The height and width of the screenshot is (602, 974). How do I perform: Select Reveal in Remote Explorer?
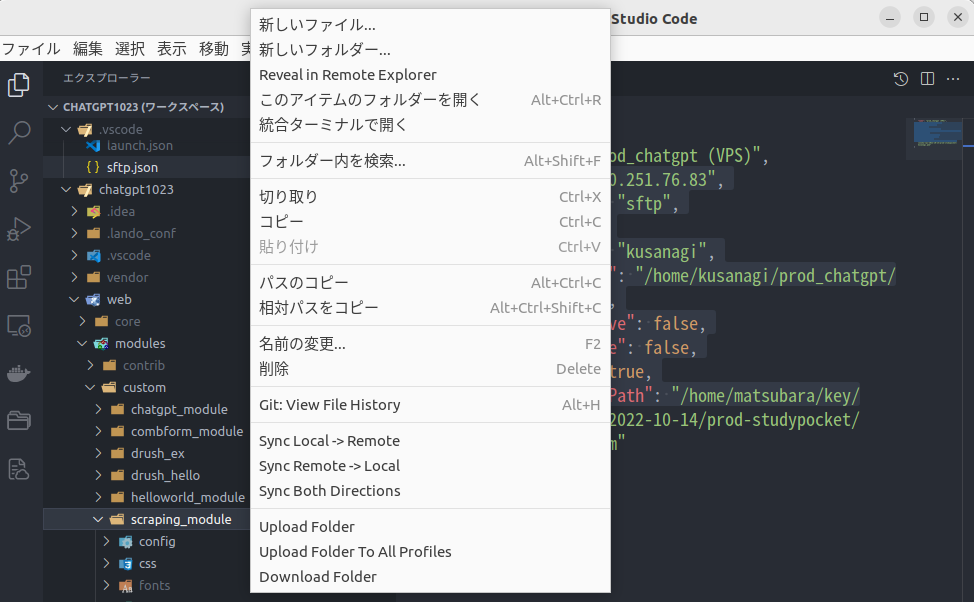coord(430,75)
